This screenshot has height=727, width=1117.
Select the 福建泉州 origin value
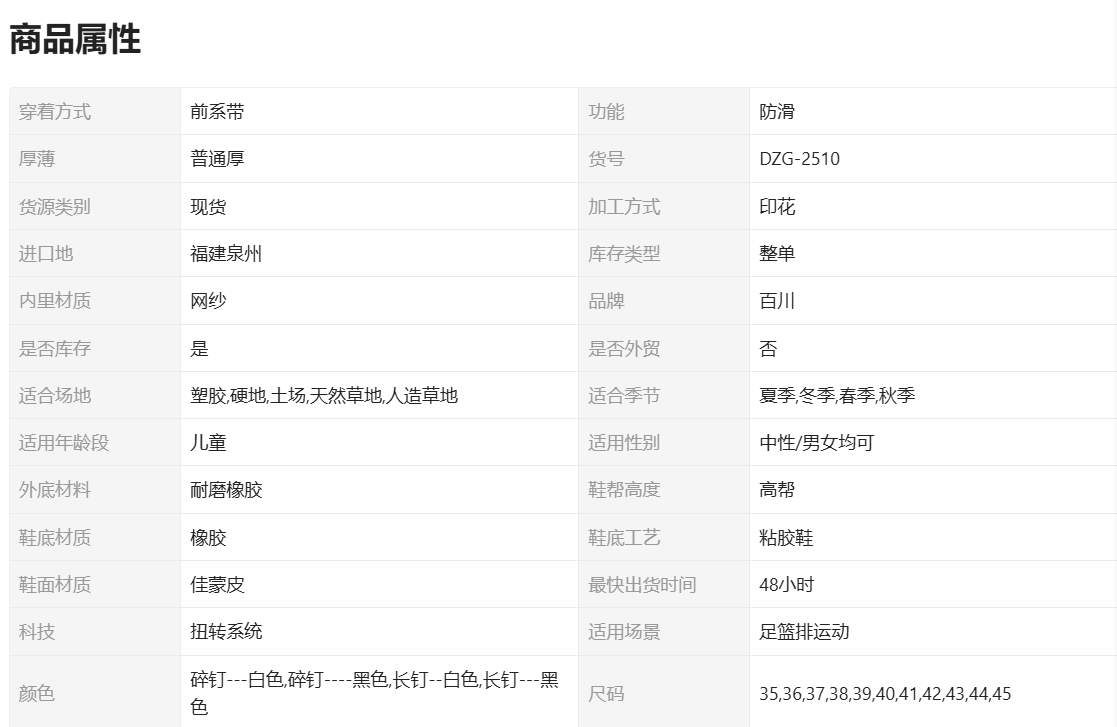point(226,254)
